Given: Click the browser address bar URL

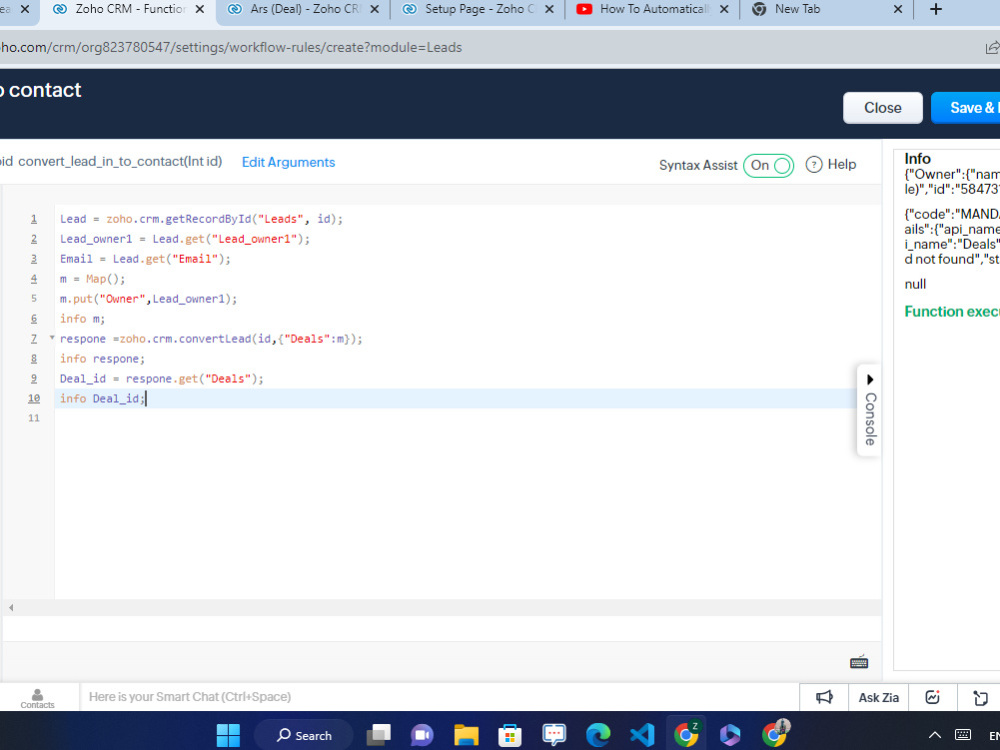Looking at the screenshot, I should pyautogui.click(x=231, y=47).
